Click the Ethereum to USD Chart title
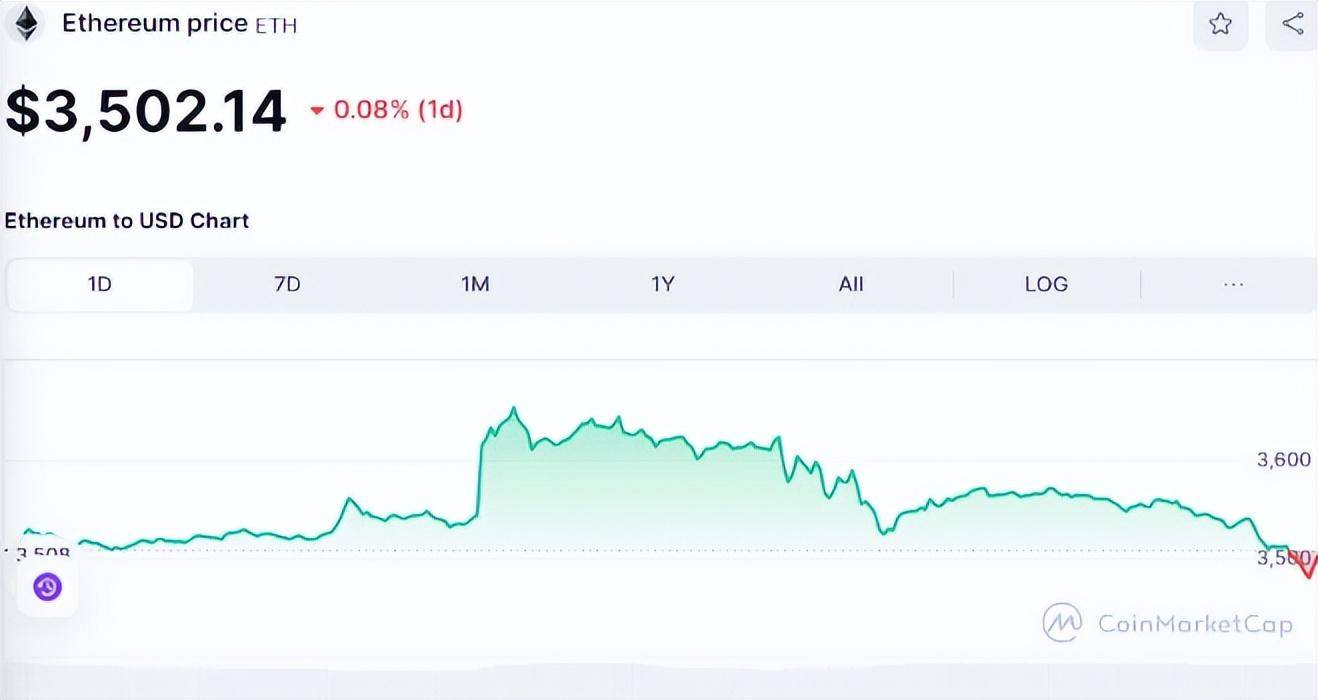The height and width of the screenshot is (700, 1318). 127,220
